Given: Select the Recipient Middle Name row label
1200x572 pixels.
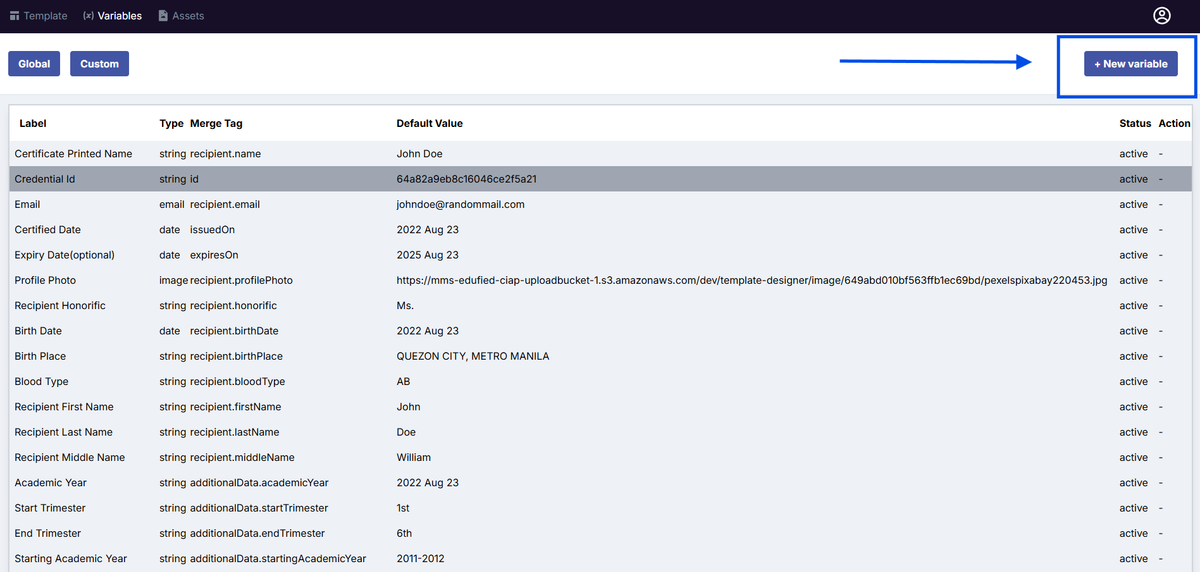Looking at the screenshot, I should pyautogui.click(x=70, y=457).
